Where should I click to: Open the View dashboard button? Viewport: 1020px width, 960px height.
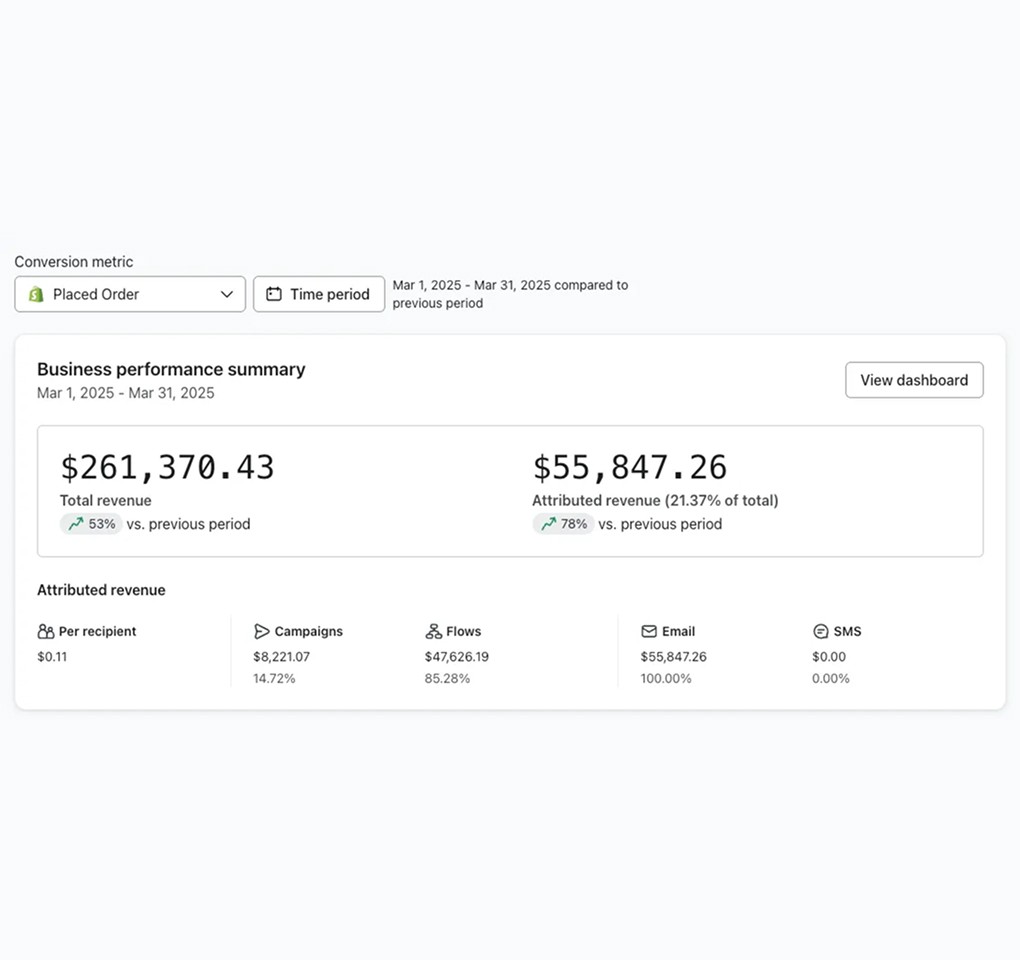click(x=914, y=380)
